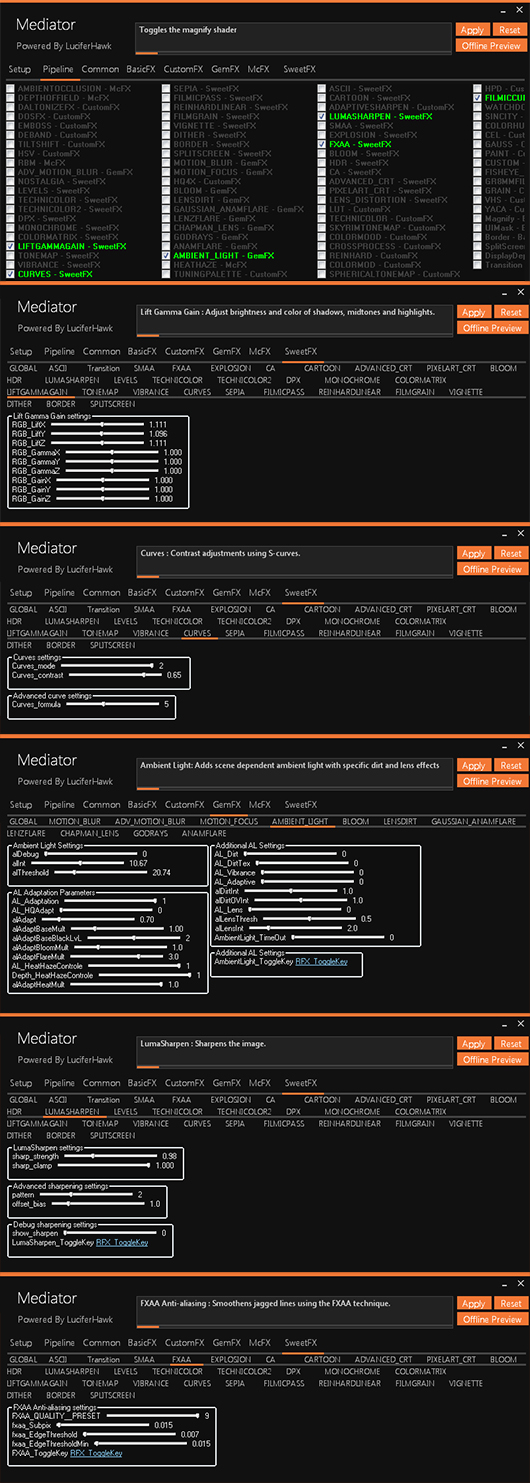Click Offline Preview in the Ambient Light panel
This screenshot has height=1483, width=530.
[x=491, y=781]
